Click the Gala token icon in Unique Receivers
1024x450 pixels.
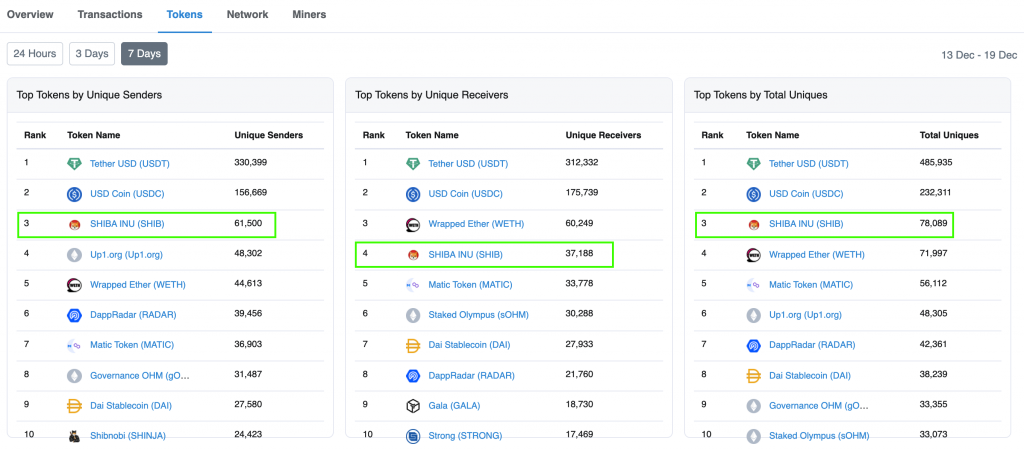413,405
